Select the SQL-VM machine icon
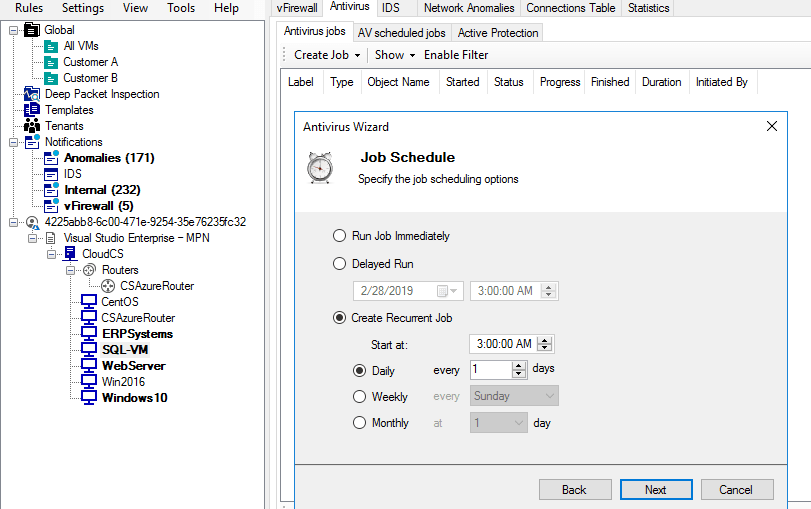Image resolution: width=811 pixels, height=509 pixels. pyautogui.click(x=89, y=350)
